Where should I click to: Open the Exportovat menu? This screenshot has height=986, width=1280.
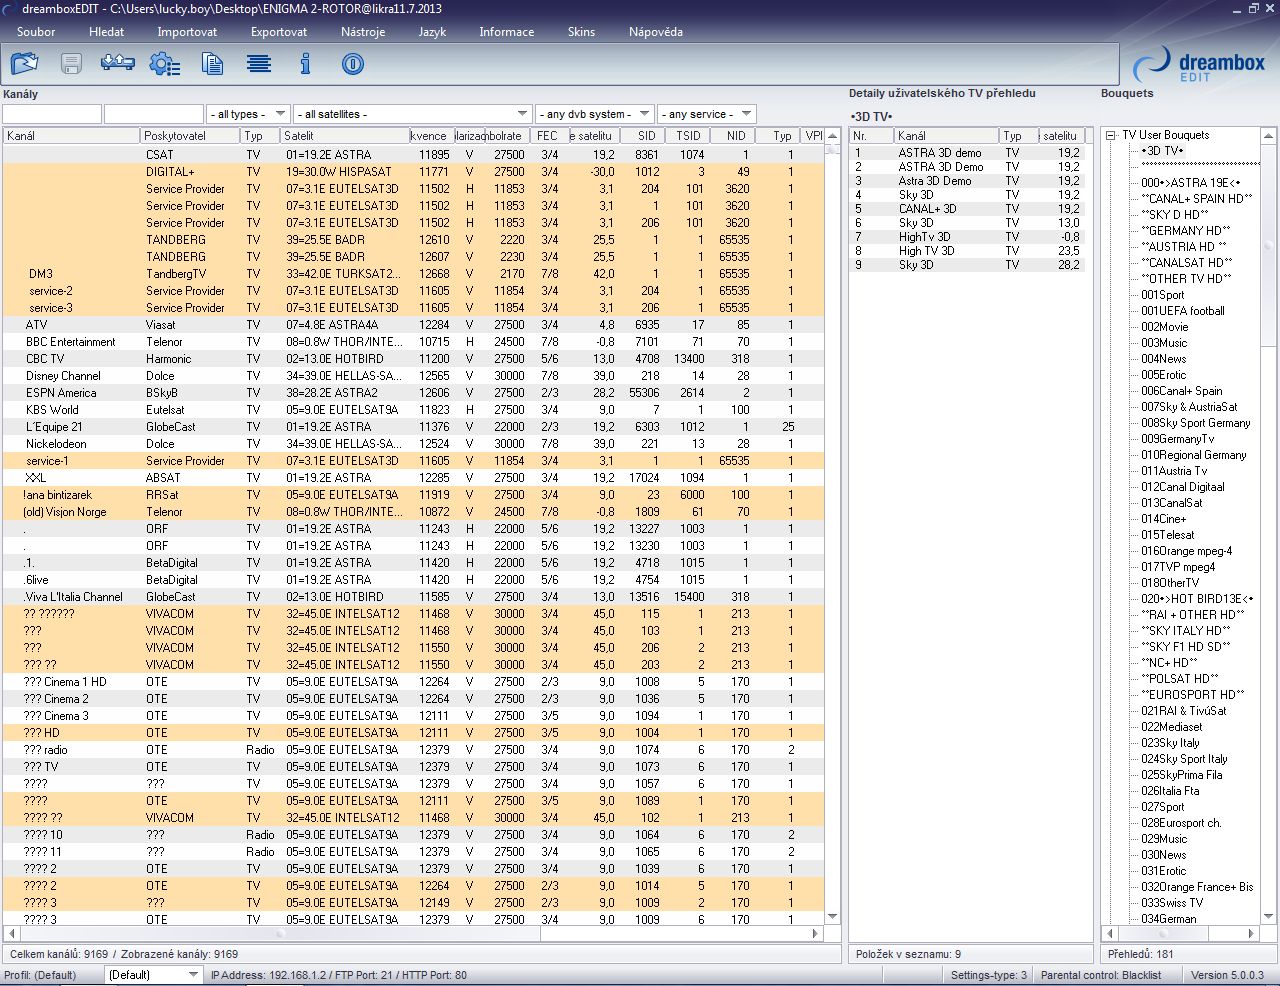[x=279, y=32]
